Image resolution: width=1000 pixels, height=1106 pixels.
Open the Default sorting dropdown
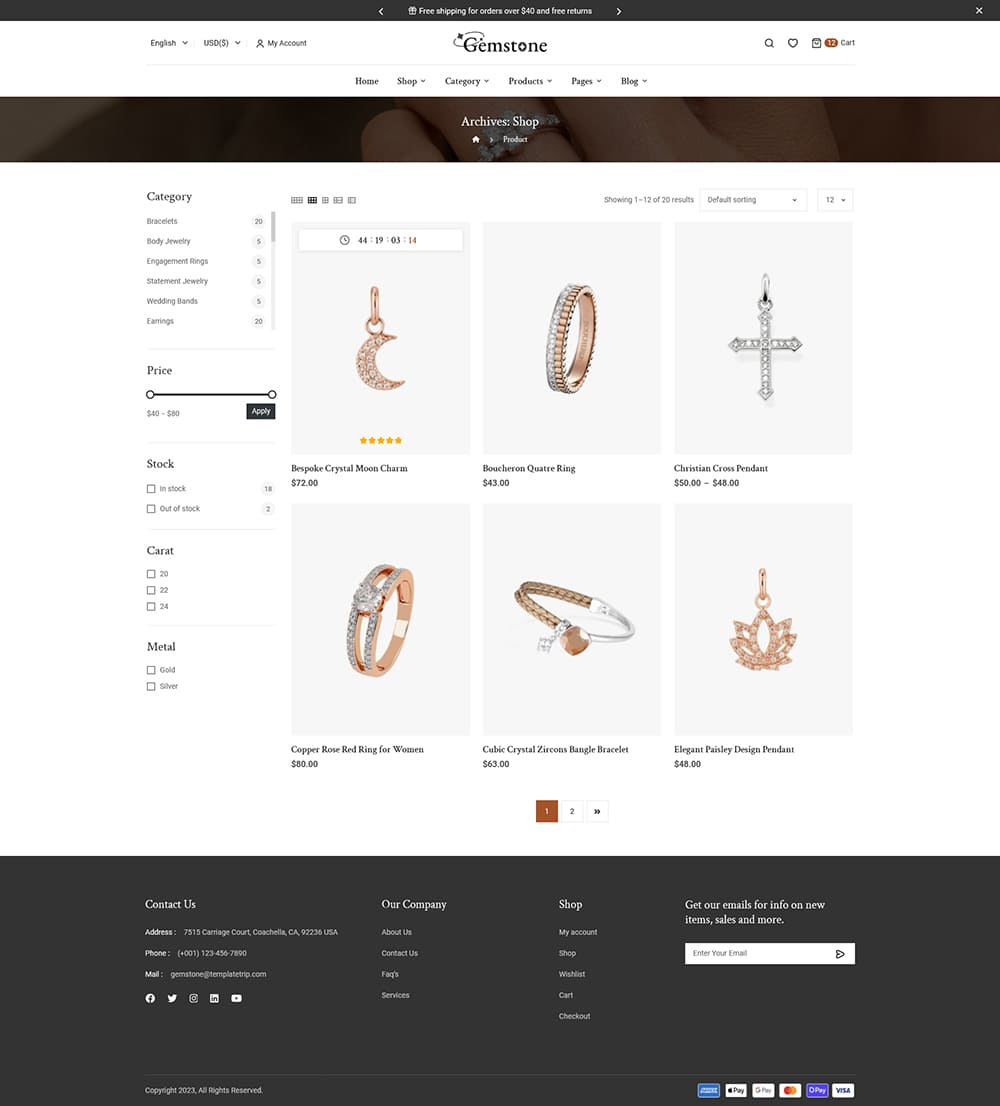(753, 200)
